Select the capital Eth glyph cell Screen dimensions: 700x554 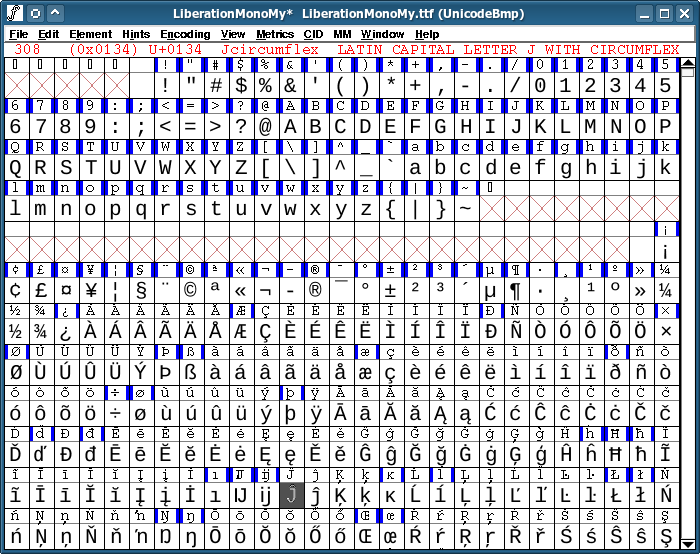click(491, 332)
